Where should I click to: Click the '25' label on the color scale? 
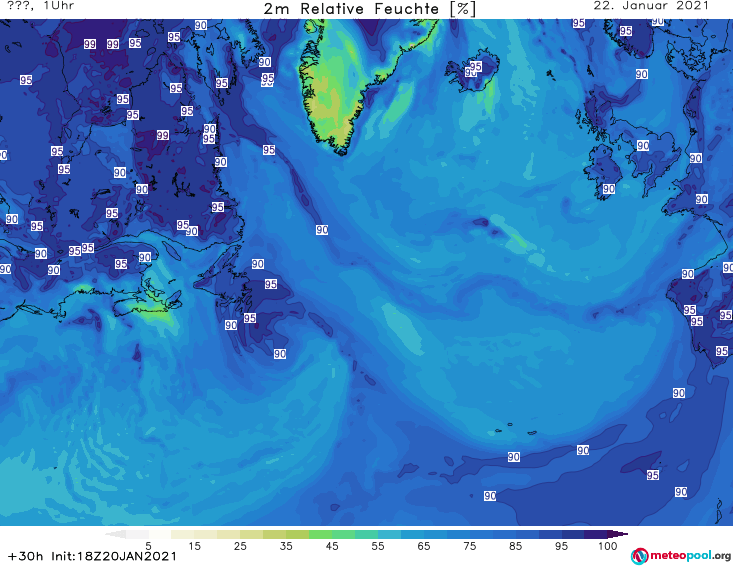pos(240,546)
